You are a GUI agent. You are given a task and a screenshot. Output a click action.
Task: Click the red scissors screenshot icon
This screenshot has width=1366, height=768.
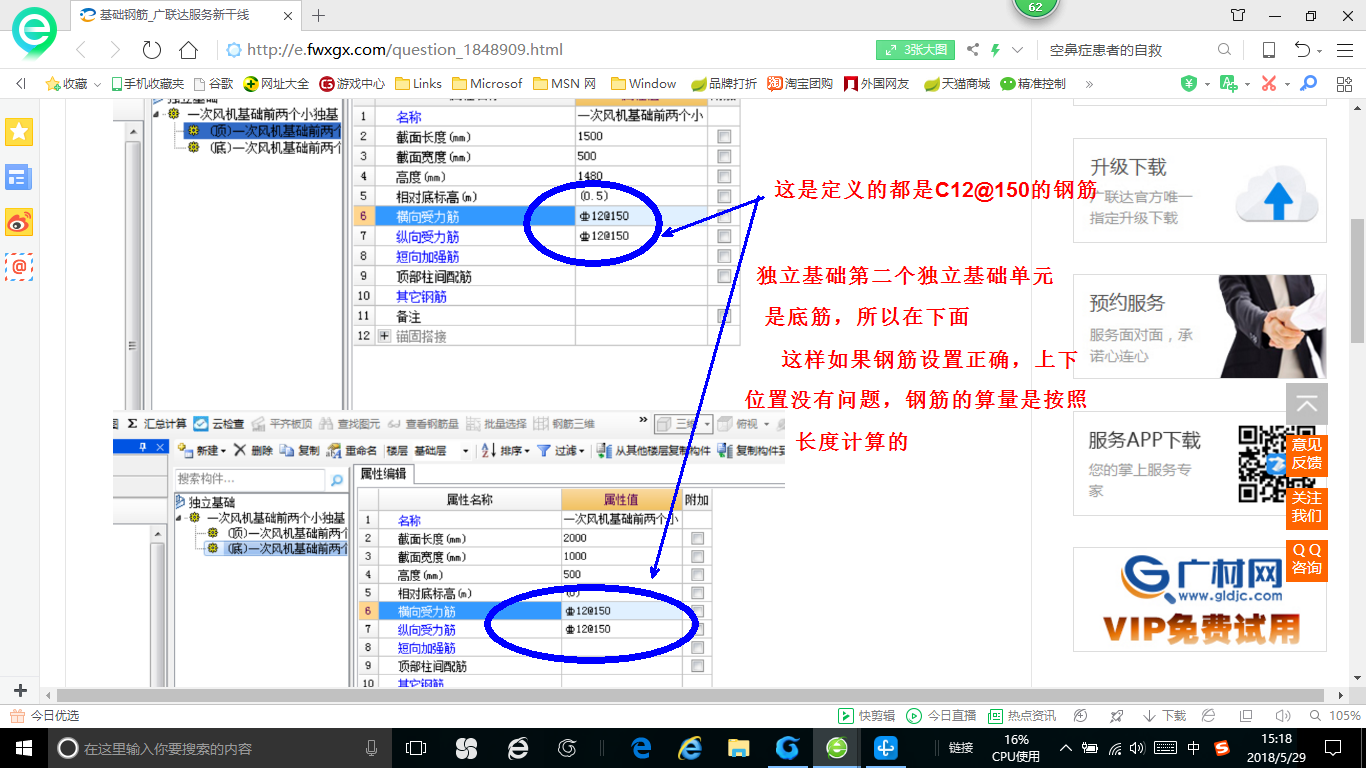click(1268, 84)
